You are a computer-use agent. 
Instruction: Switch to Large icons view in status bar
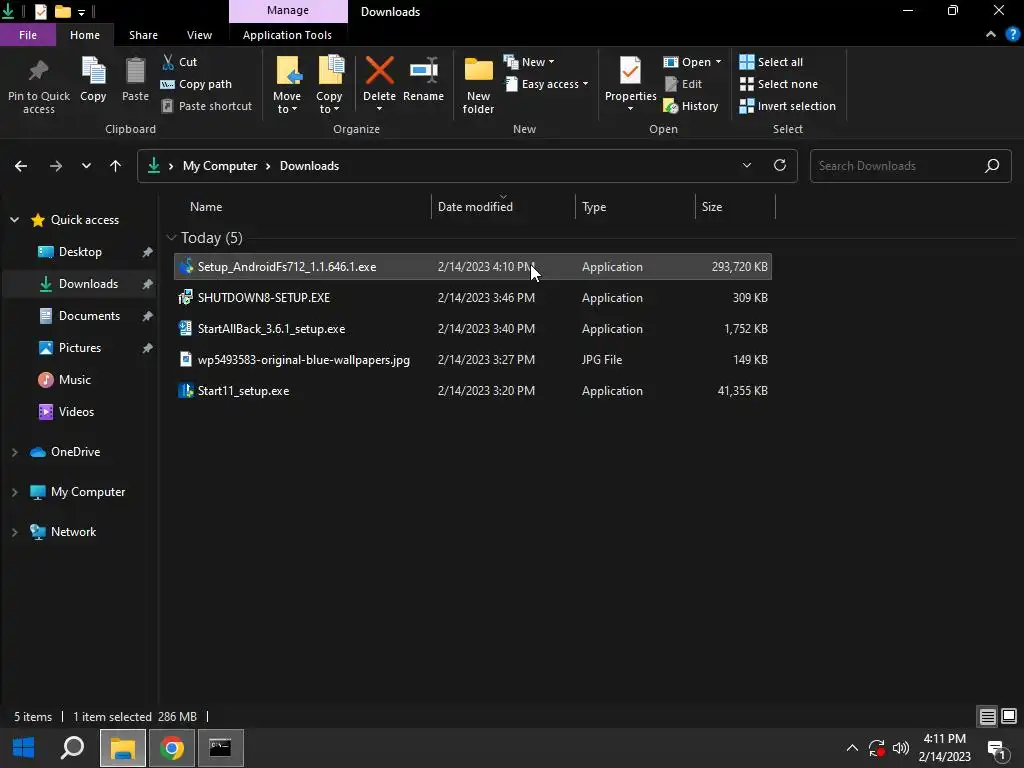pyautogui.click(x=1009, y=716)
